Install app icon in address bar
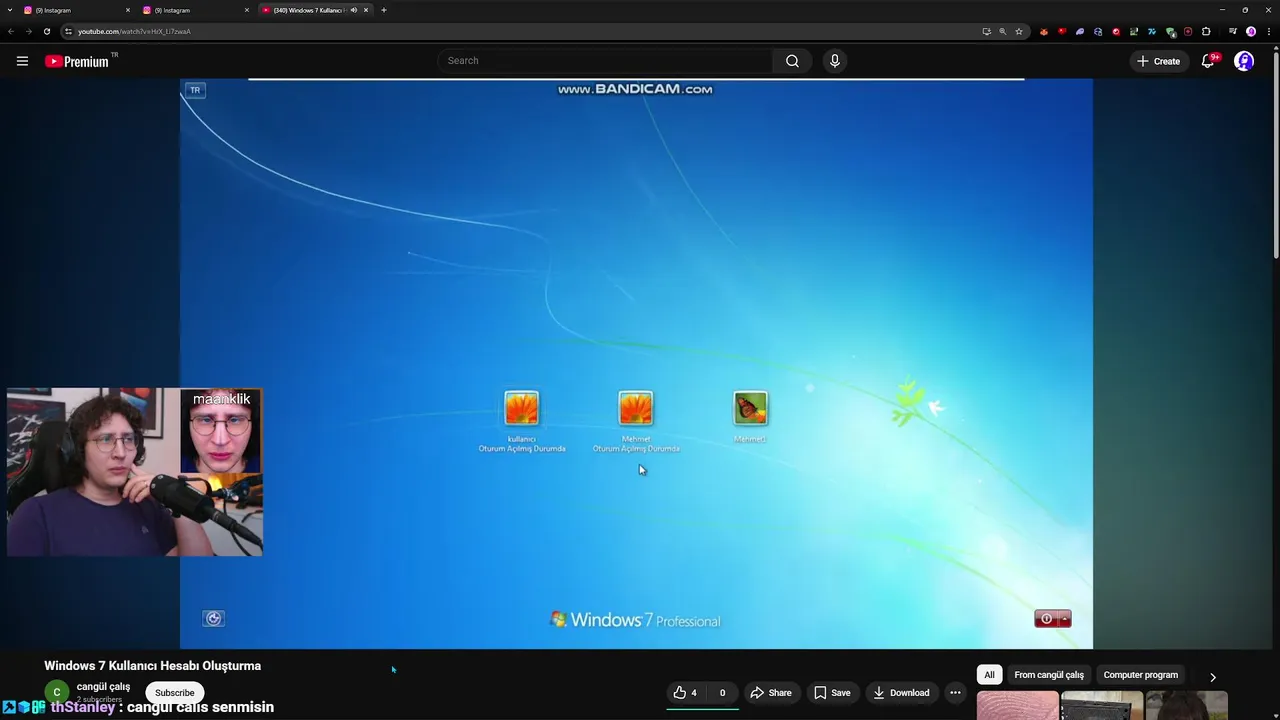 (987, 31)
